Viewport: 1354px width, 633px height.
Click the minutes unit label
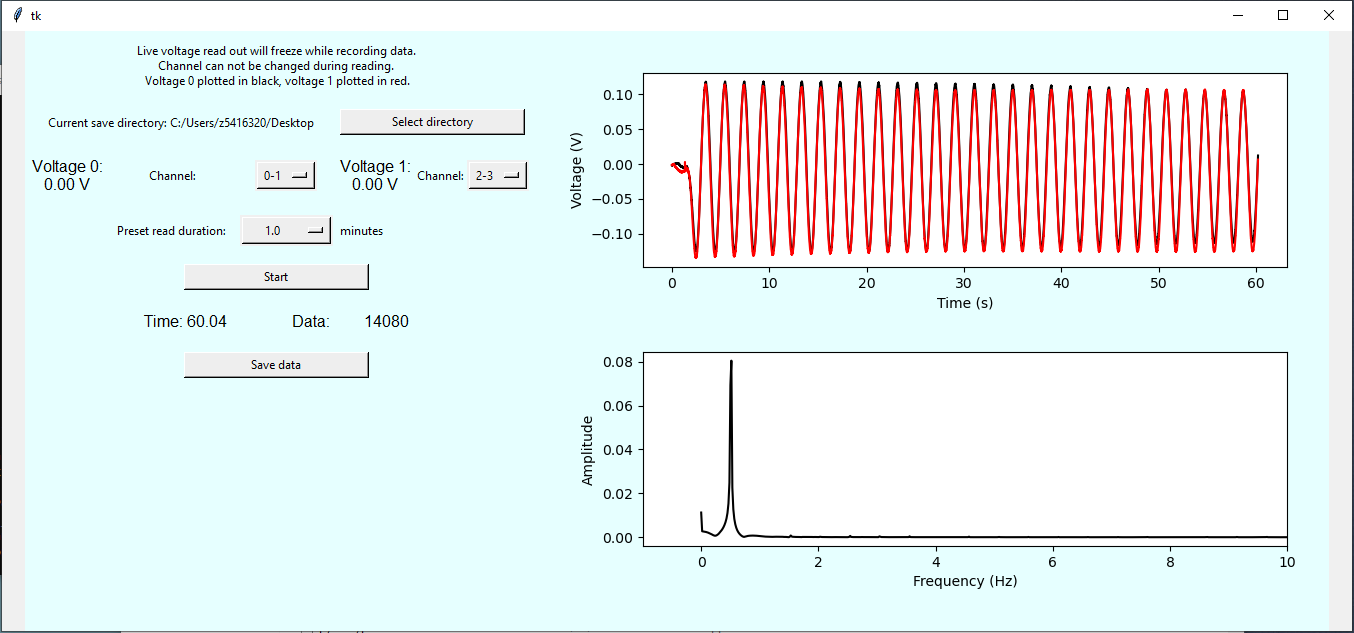pyautogui.click(x=361, y=231)
